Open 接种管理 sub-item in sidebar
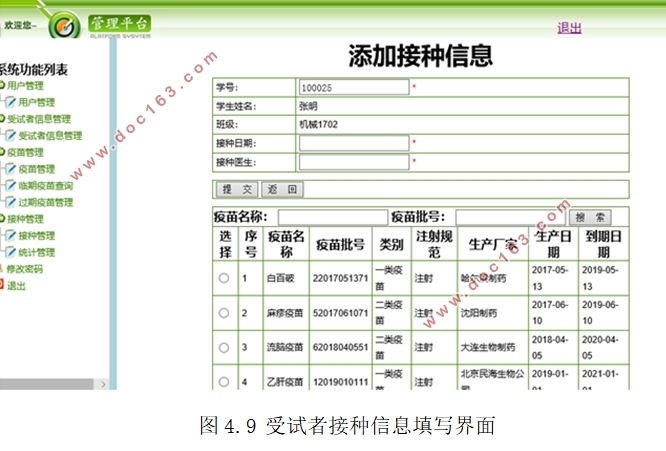Screen dimensions: 666x451 (x=36, y=236)
